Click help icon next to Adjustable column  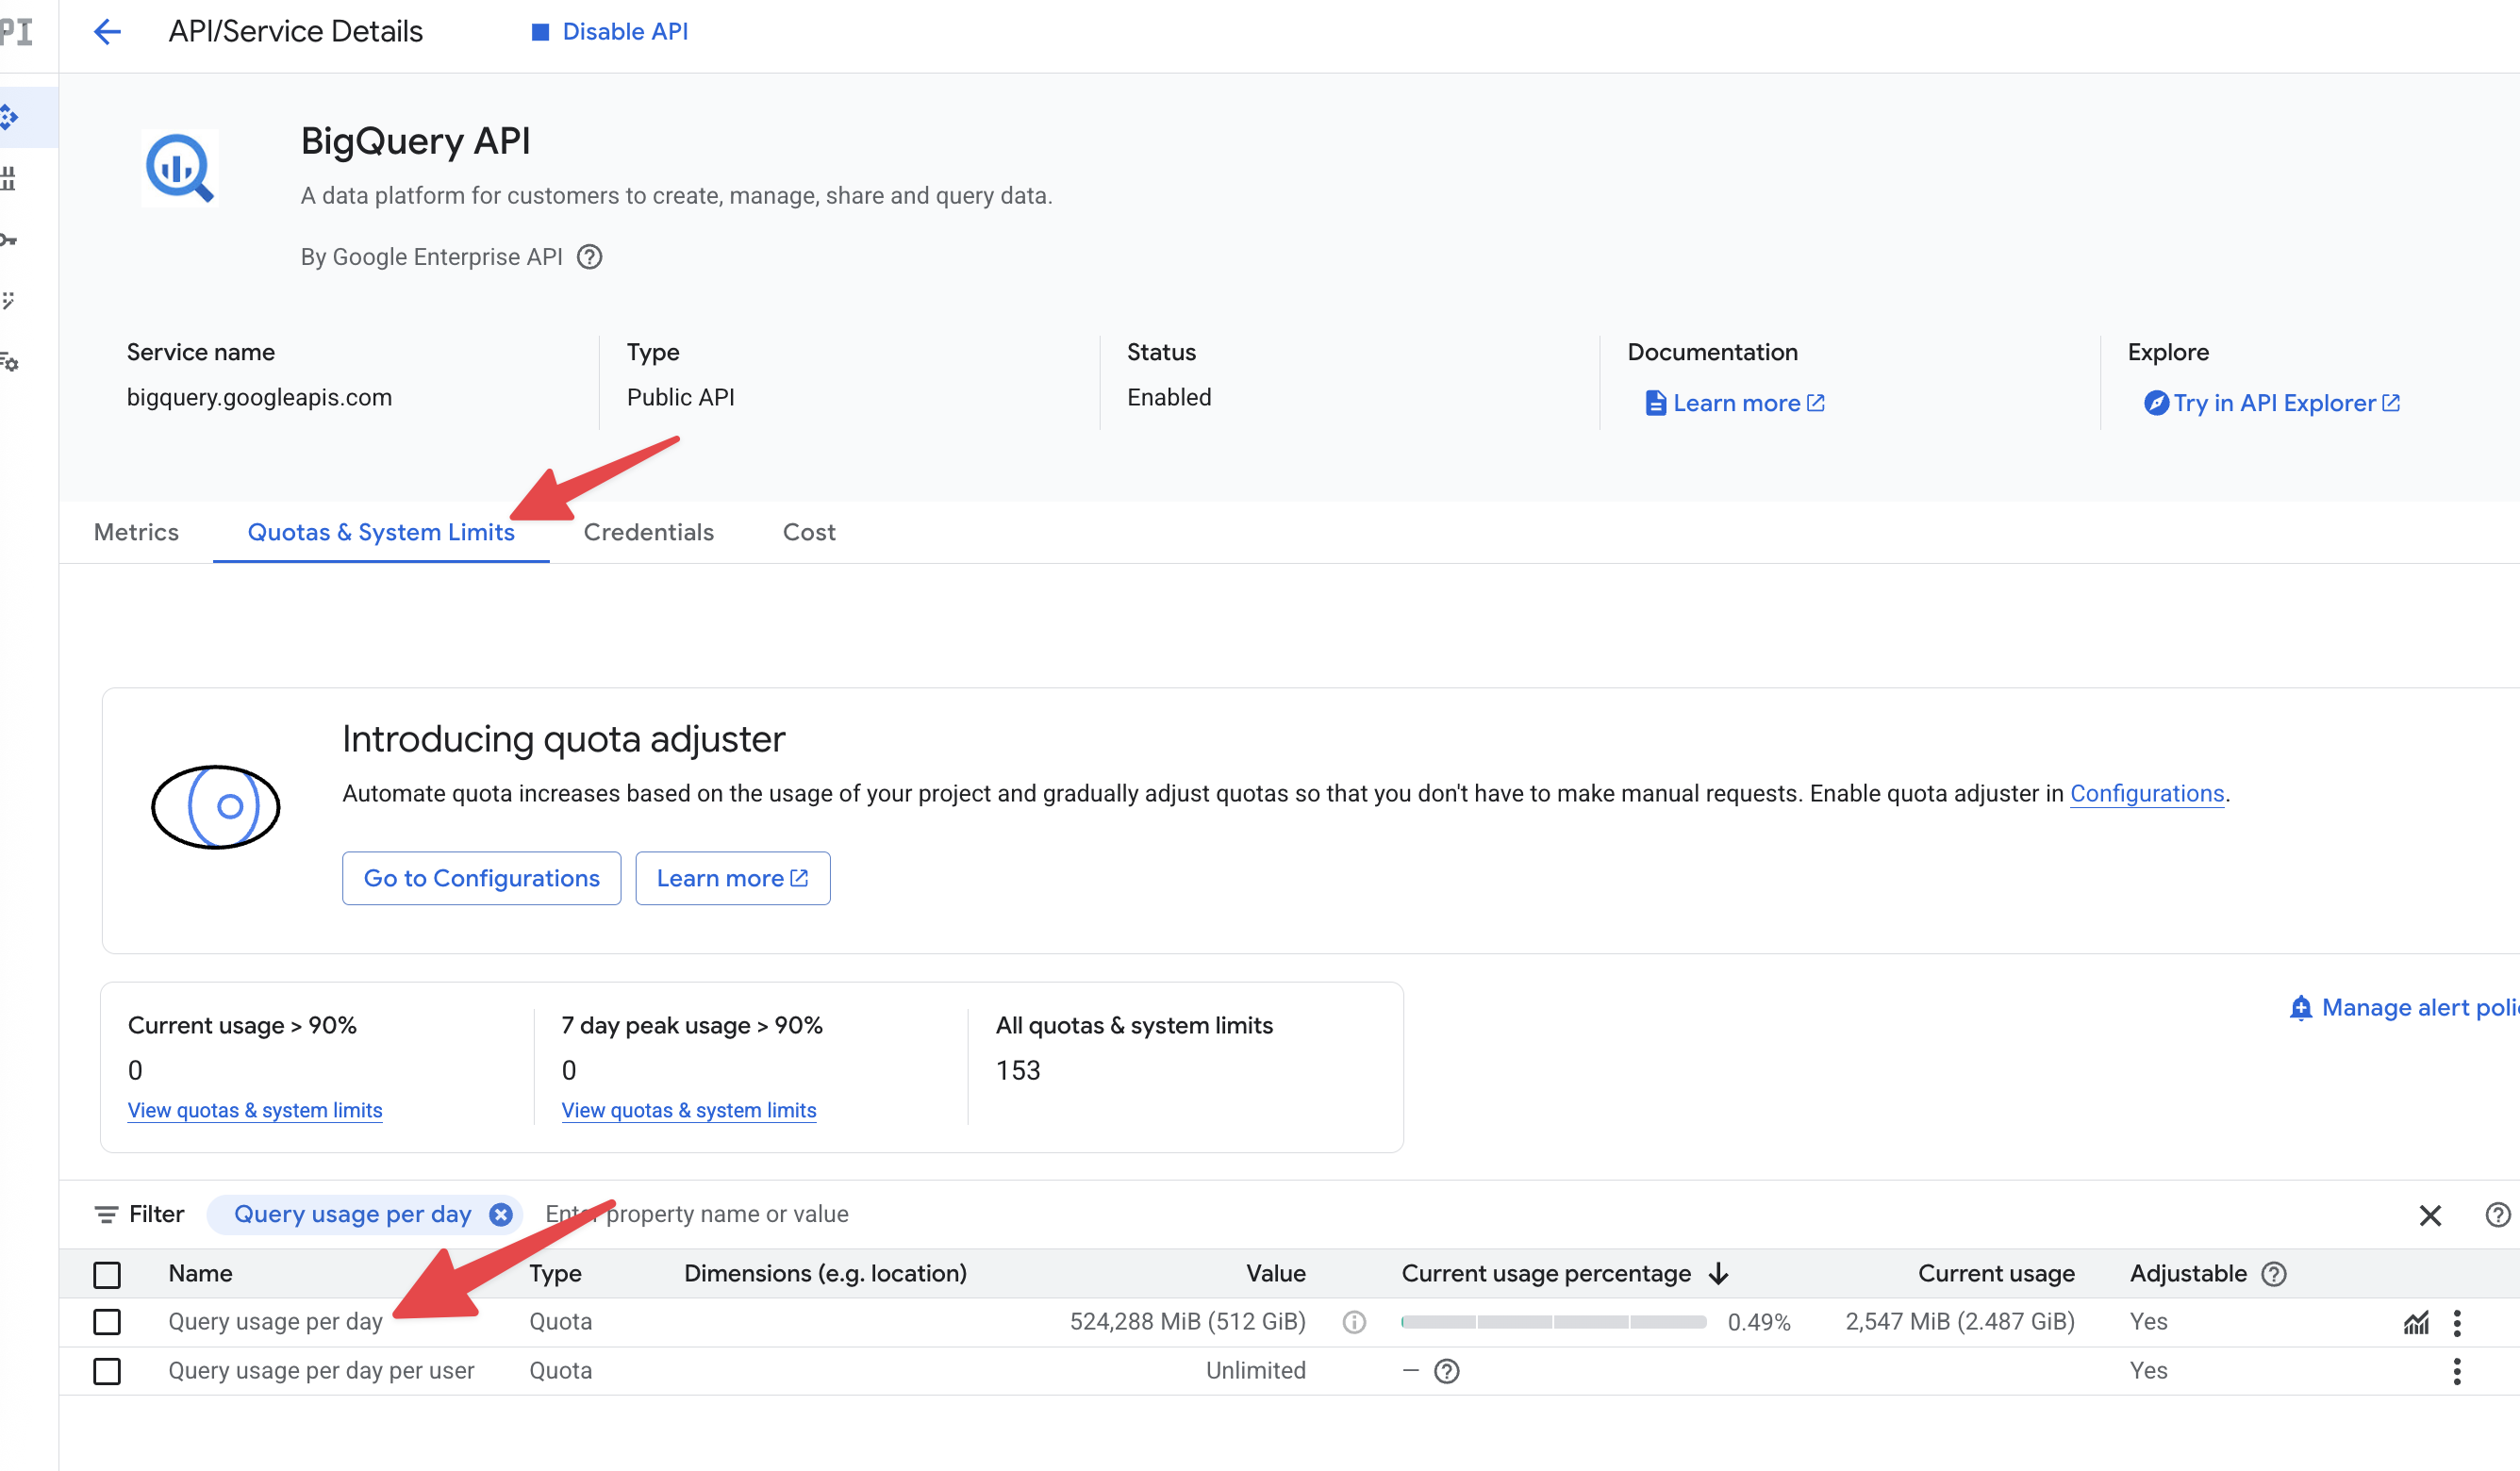point(2274,1274)
